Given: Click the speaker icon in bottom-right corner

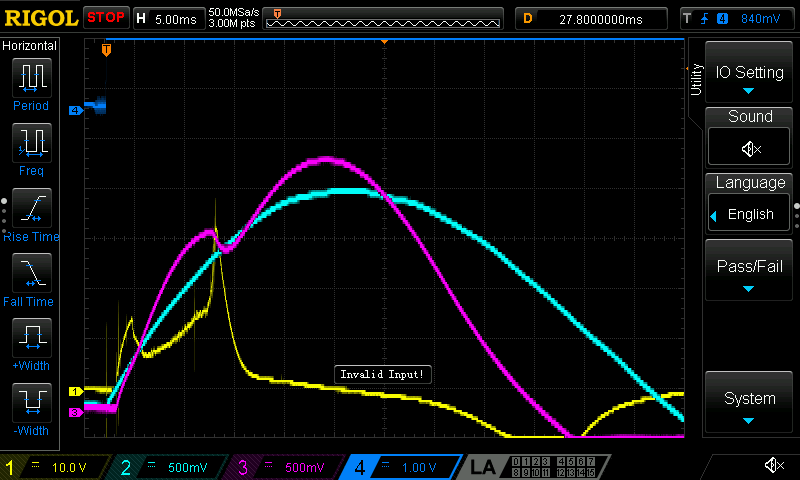Looking at the screenshot, I should [x=773, y=465].
